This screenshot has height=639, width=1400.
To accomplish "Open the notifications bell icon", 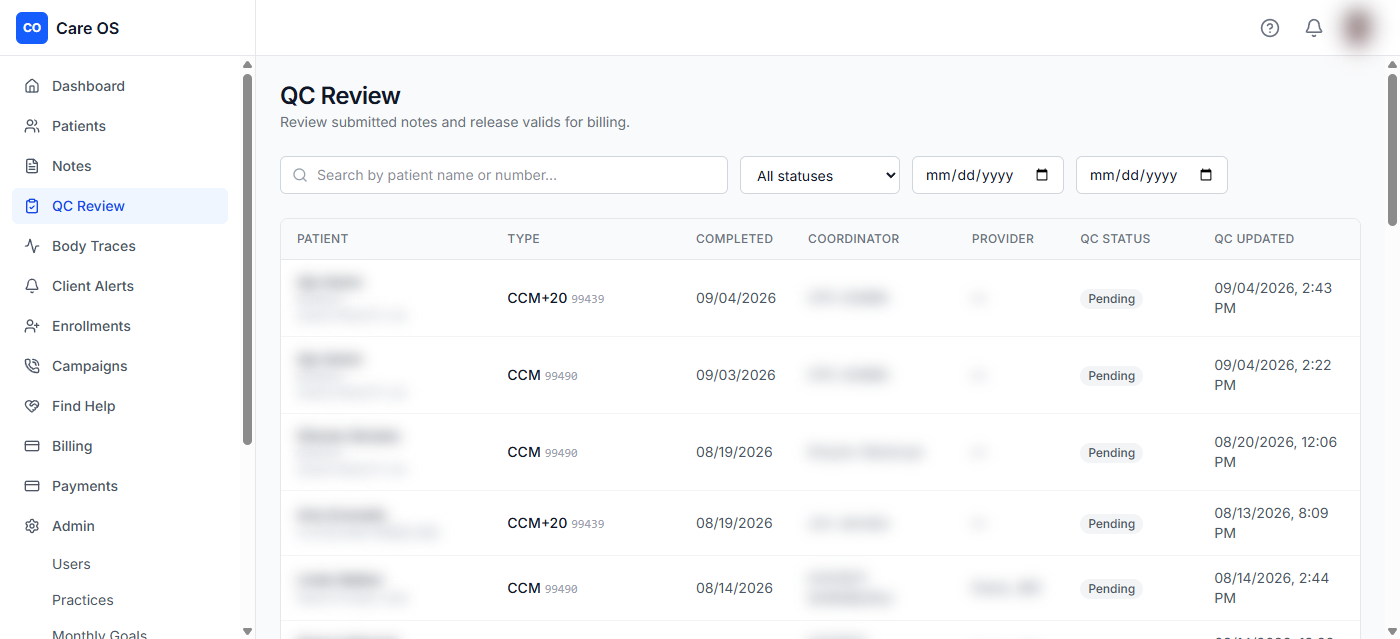I will point(1314,28).
